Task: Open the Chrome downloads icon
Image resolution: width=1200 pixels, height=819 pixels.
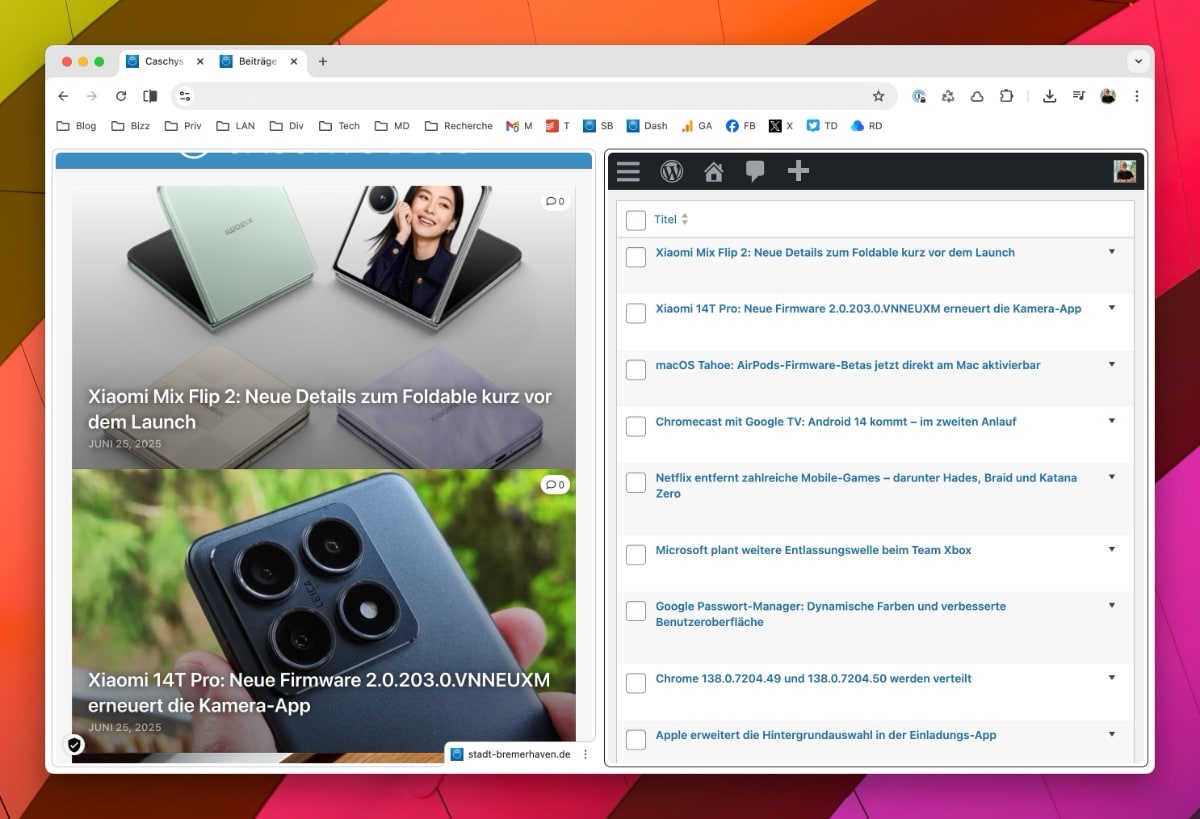Action: [x=1049, y=96]
